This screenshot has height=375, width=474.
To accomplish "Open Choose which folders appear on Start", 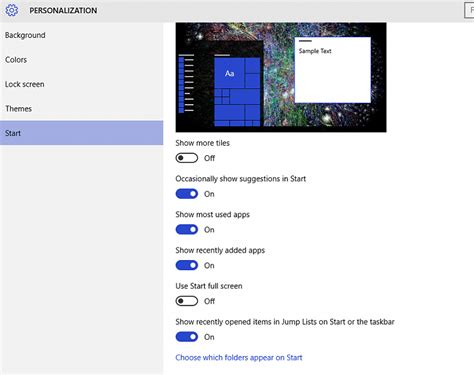I will click(239, 358).
